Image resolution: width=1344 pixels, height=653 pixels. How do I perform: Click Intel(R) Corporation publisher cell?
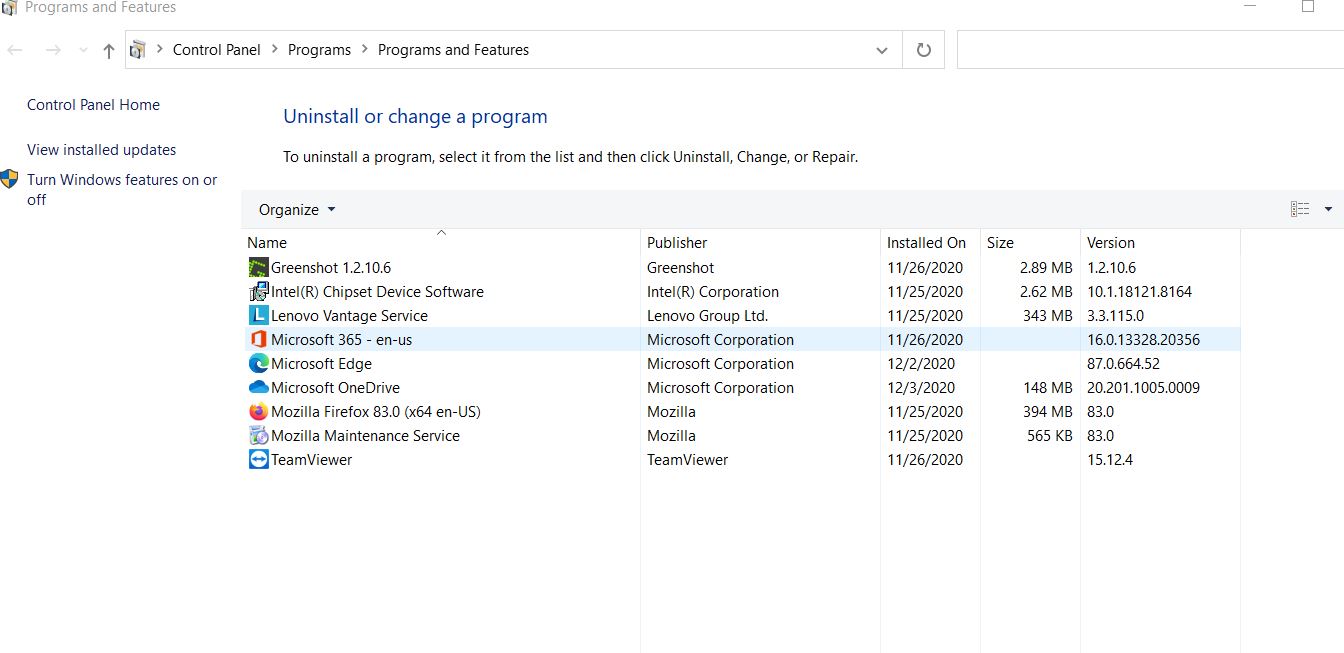(x=713, y=292)
